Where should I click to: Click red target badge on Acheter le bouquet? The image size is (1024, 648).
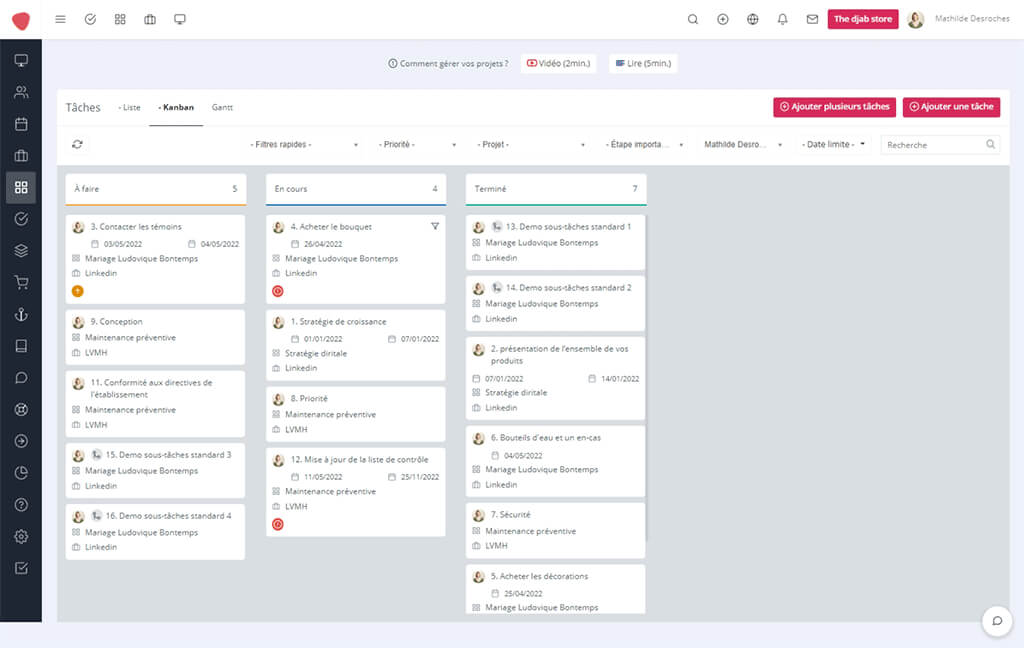[278, 291]
